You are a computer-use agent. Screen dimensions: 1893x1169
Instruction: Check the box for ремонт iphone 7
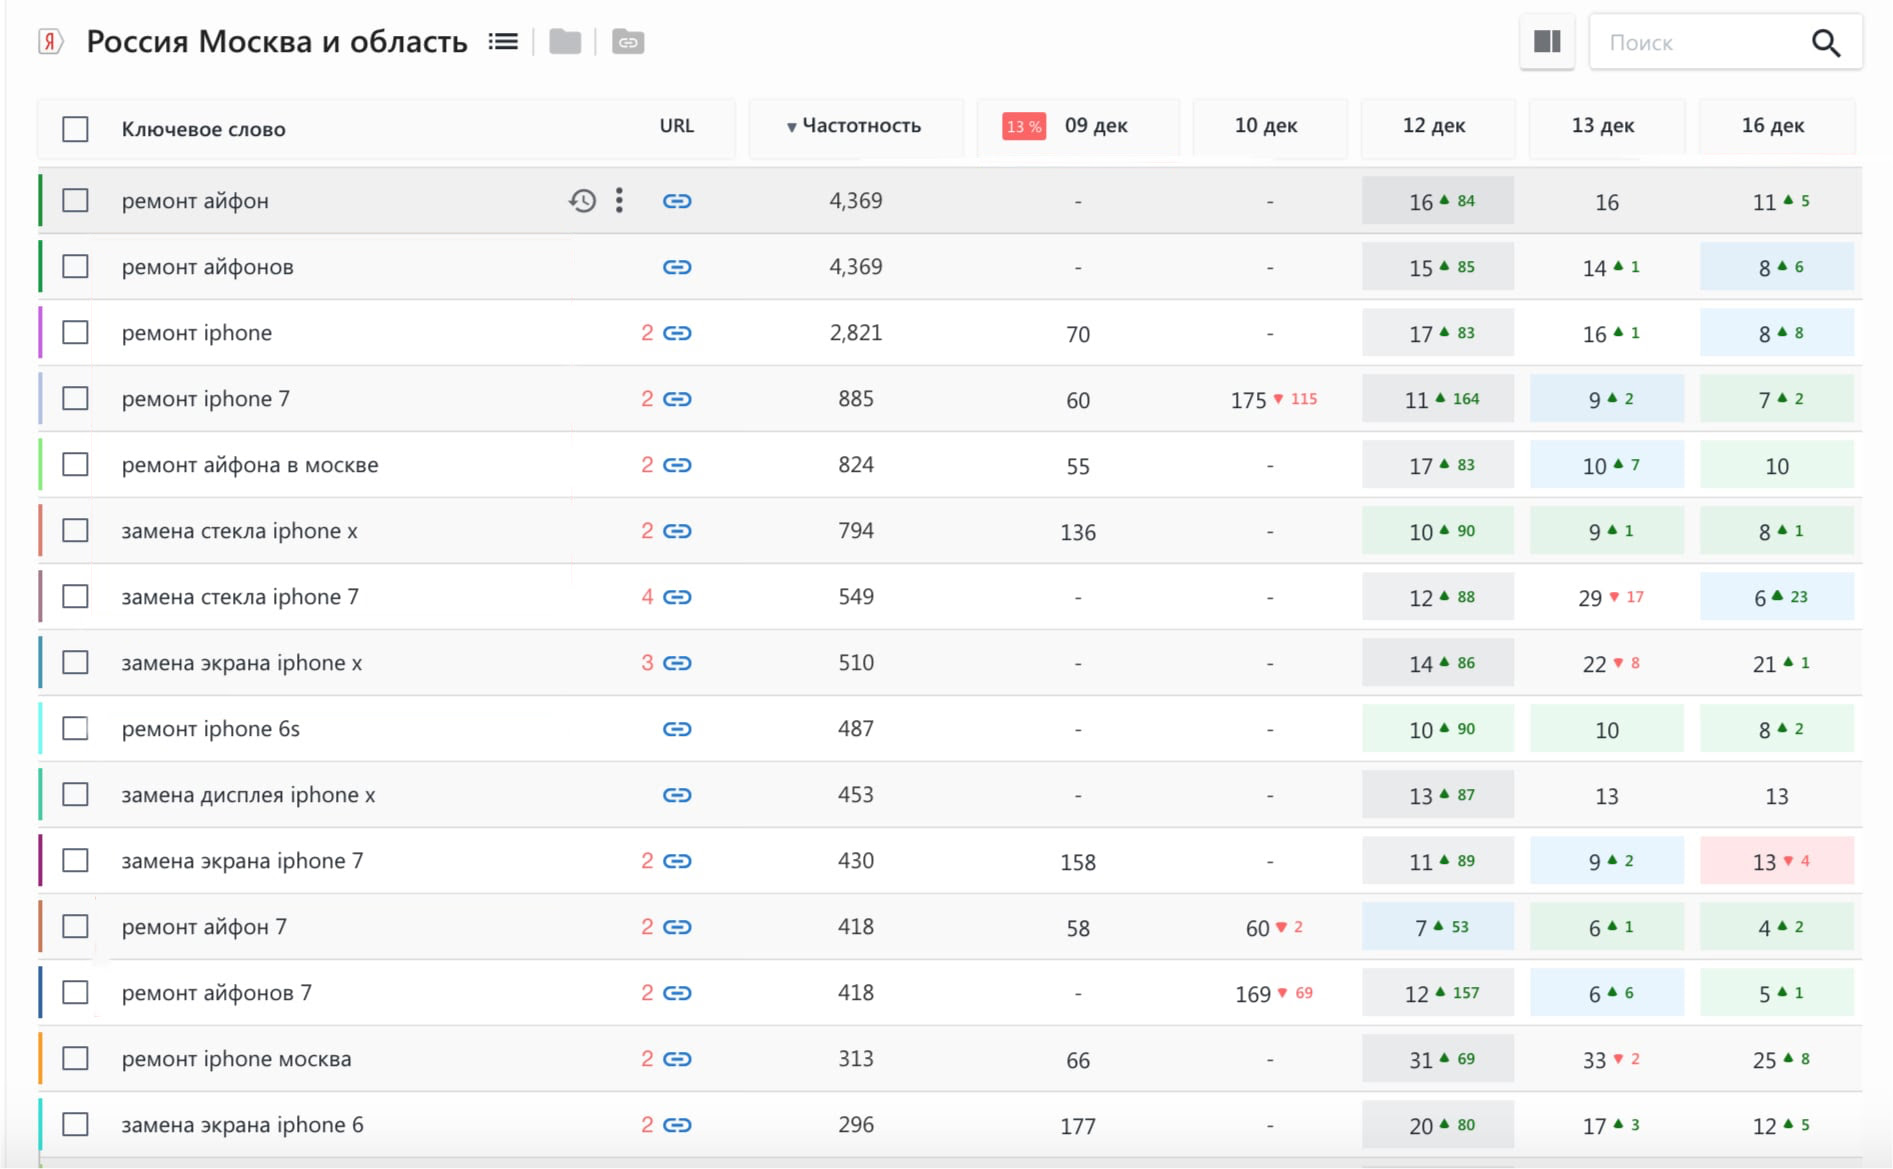click(75, 398)
